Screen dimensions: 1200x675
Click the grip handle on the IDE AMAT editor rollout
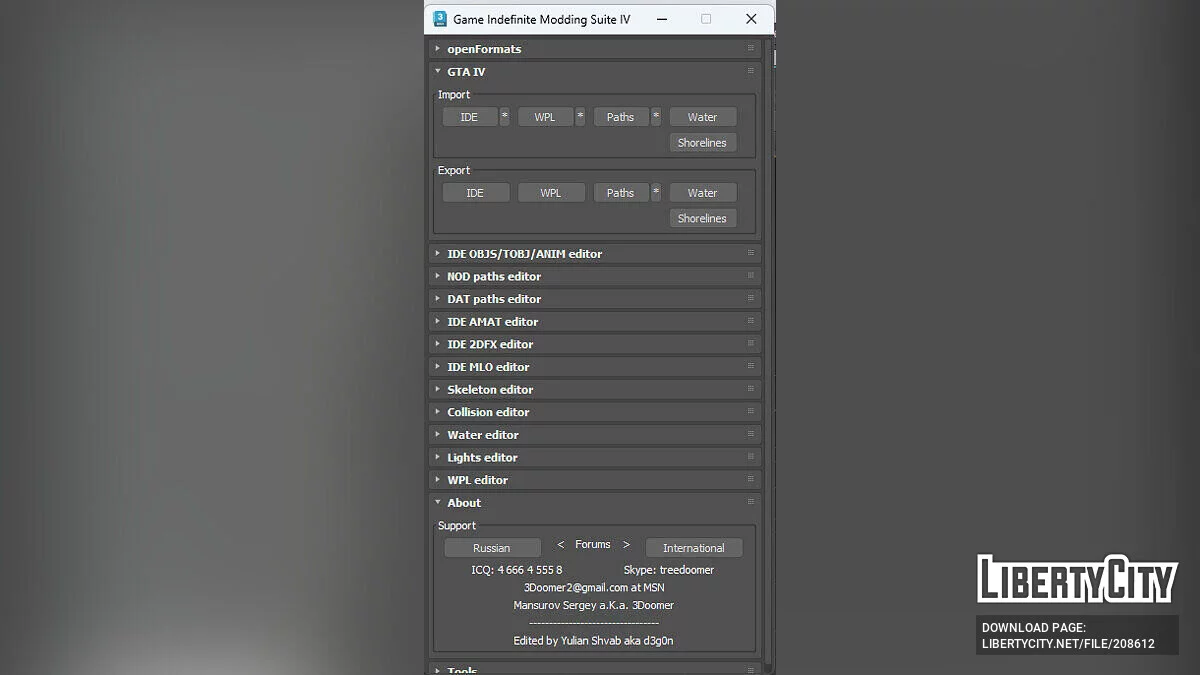coord(751,321)
